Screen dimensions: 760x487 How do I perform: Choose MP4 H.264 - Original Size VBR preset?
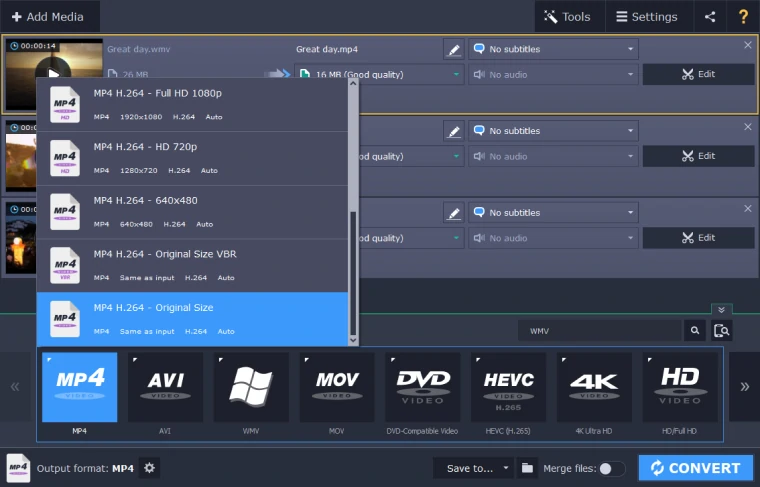click(192, 266)
